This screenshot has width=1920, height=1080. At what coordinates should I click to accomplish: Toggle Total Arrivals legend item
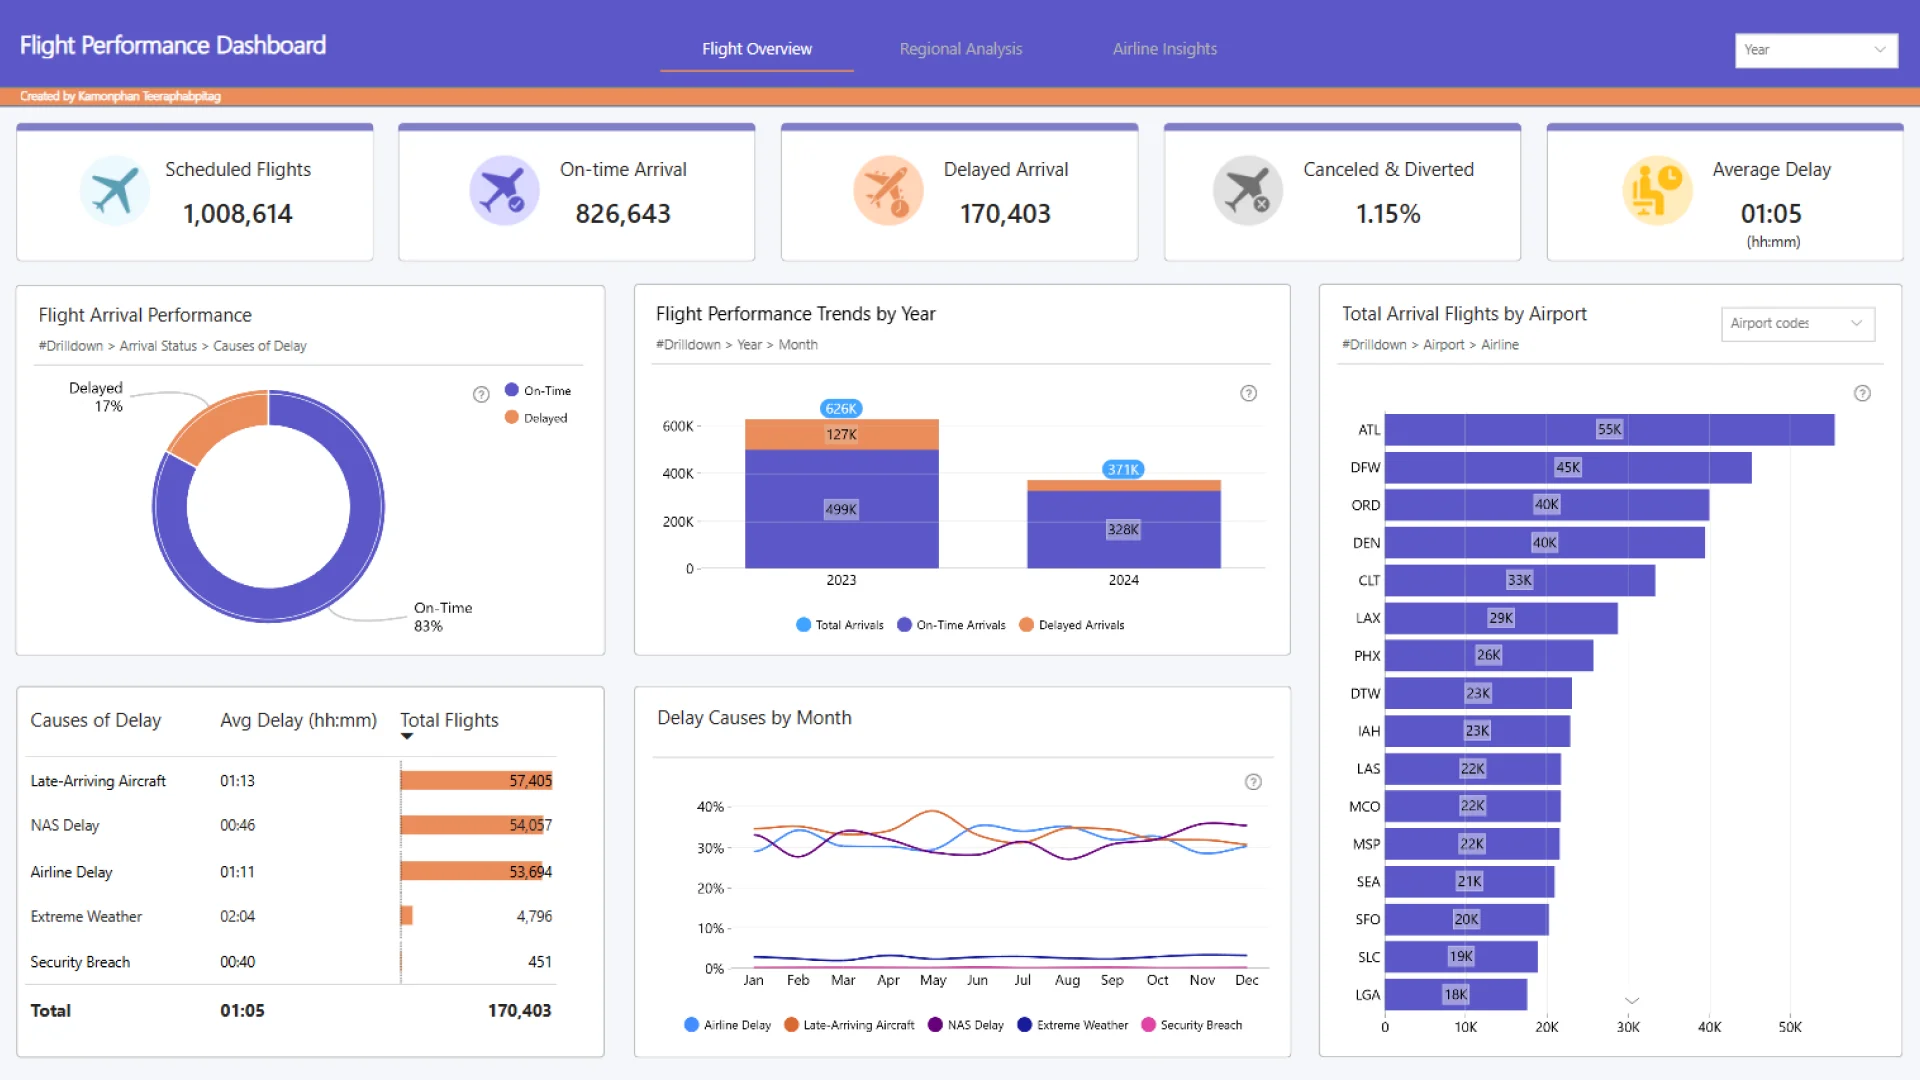(840, 625)
